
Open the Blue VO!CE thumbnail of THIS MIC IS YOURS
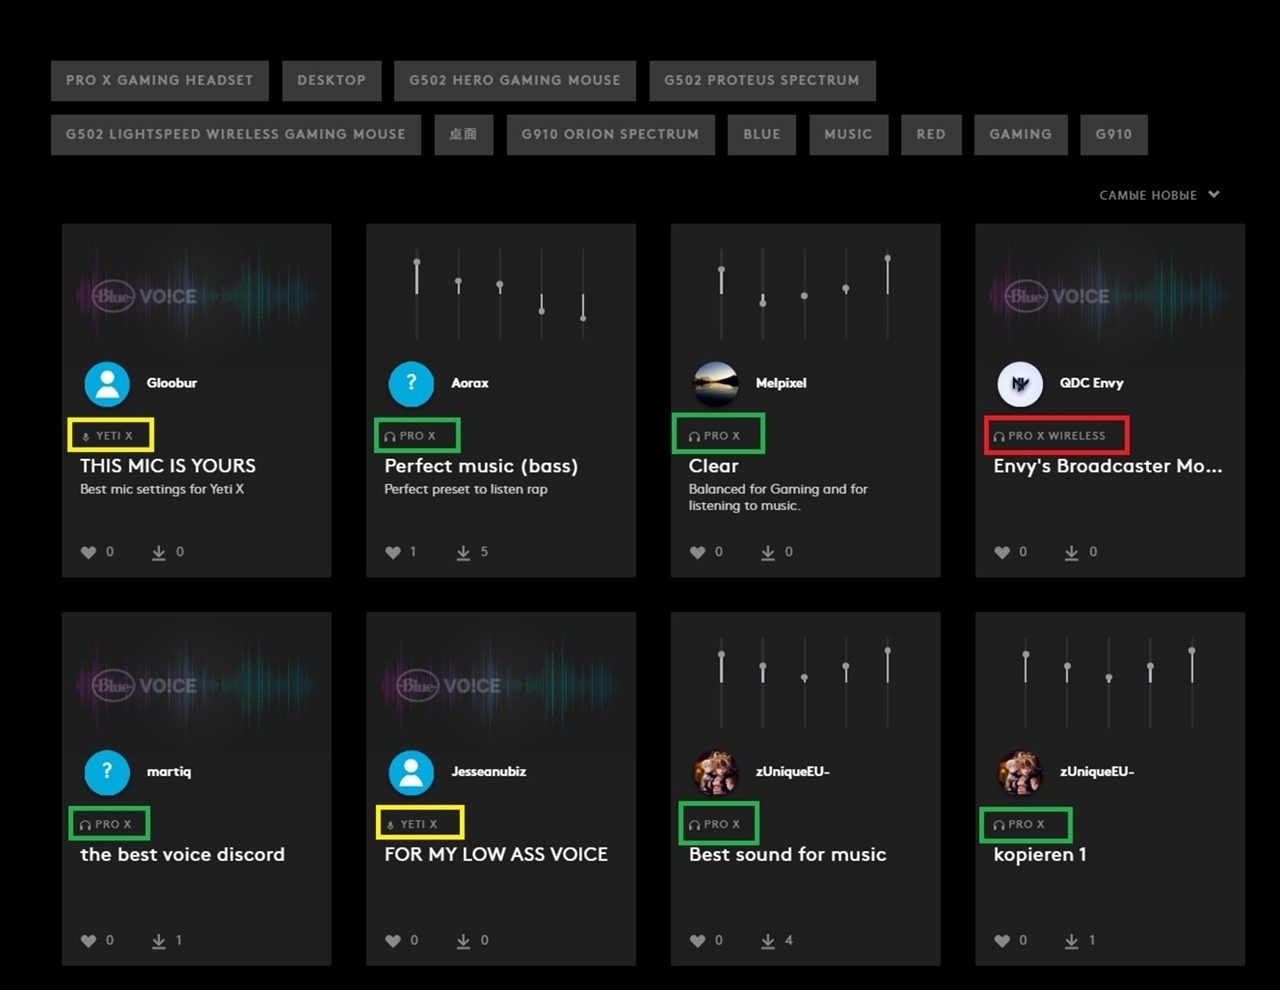[197, 296]
